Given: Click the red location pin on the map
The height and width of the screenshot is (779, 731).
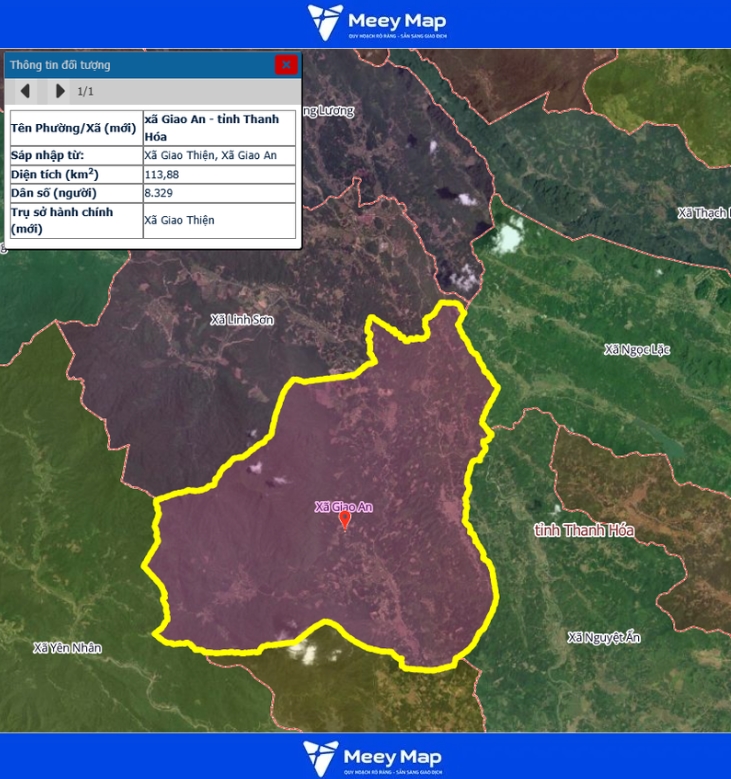Looking at the screenshot, I should pyautogui.click(x=345, y=519).
